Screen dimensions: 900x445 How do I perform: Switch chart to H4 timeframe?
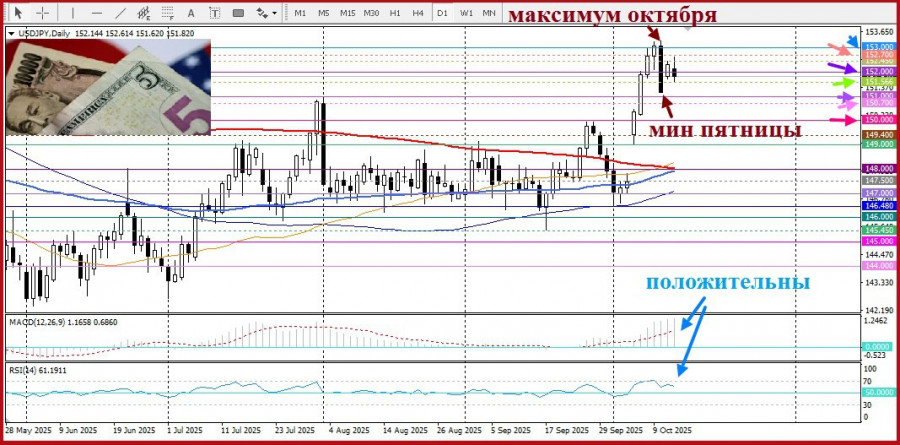[x=418, y=12]
